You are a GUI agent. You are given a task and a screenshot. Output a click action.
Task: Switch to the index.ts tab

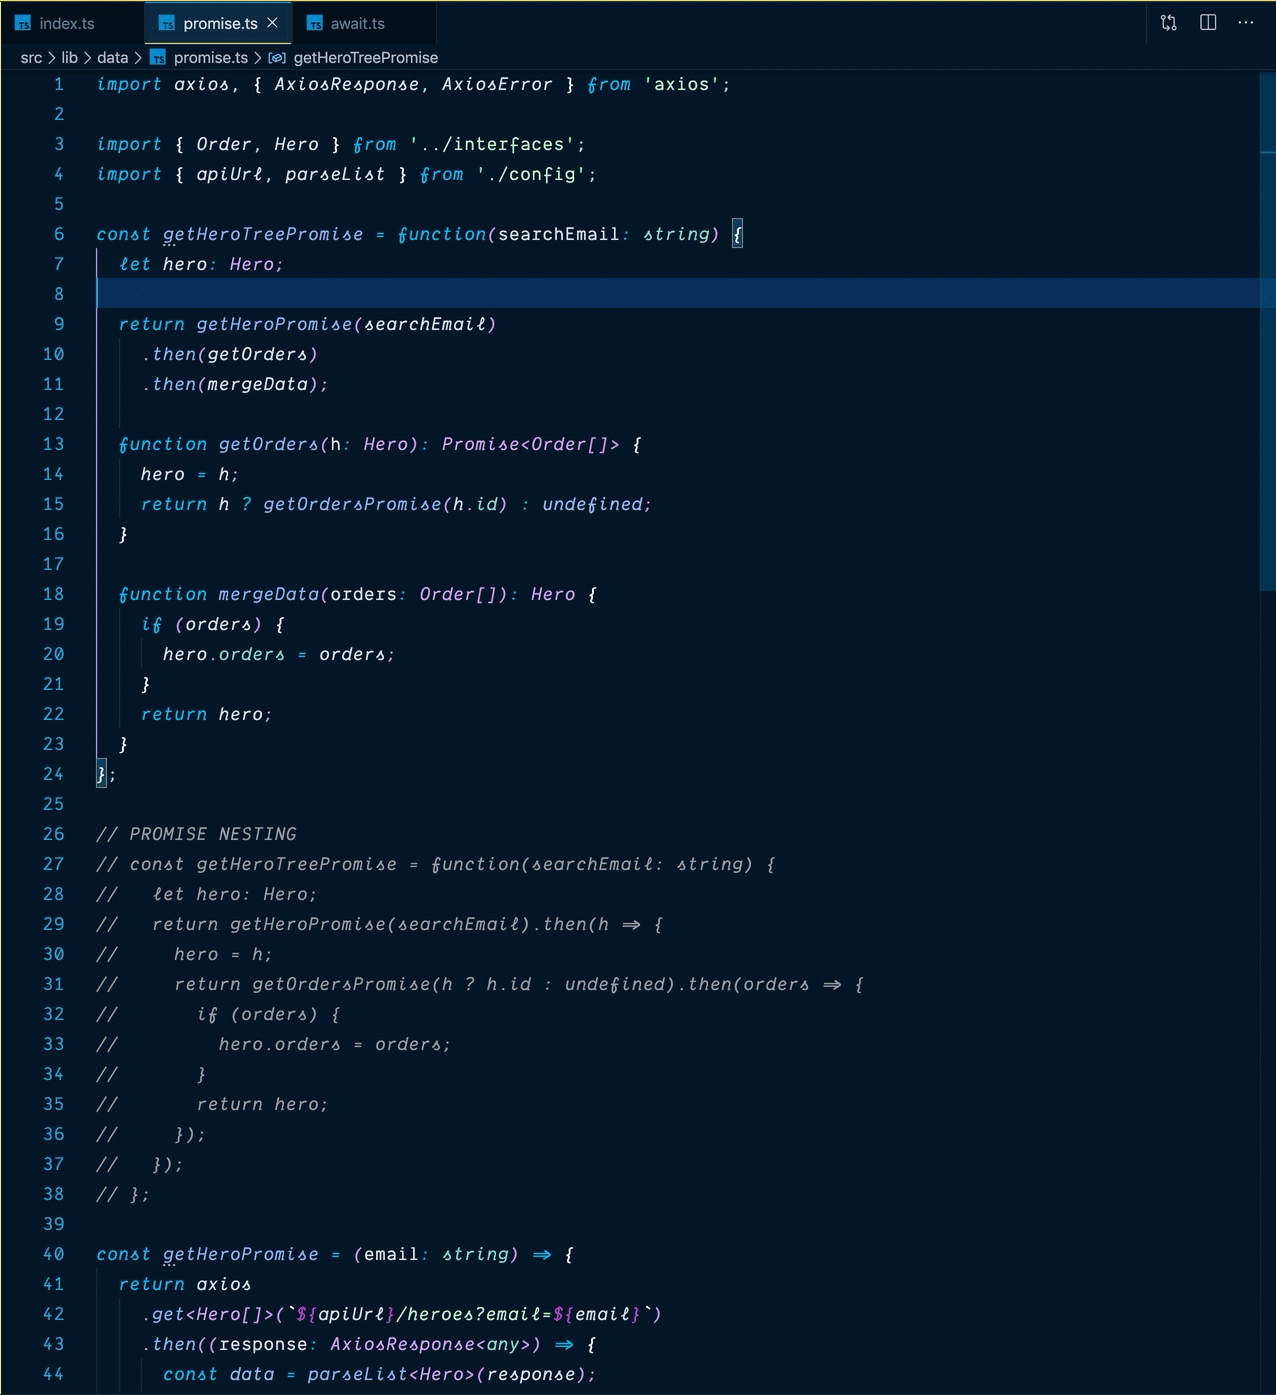tap(66, 22)
